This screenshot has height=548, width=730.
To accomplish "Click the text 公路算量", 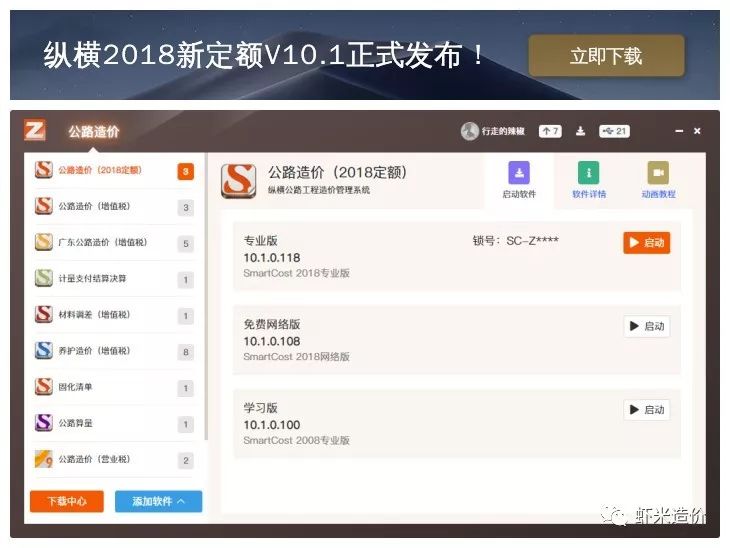I will [75, 423].
